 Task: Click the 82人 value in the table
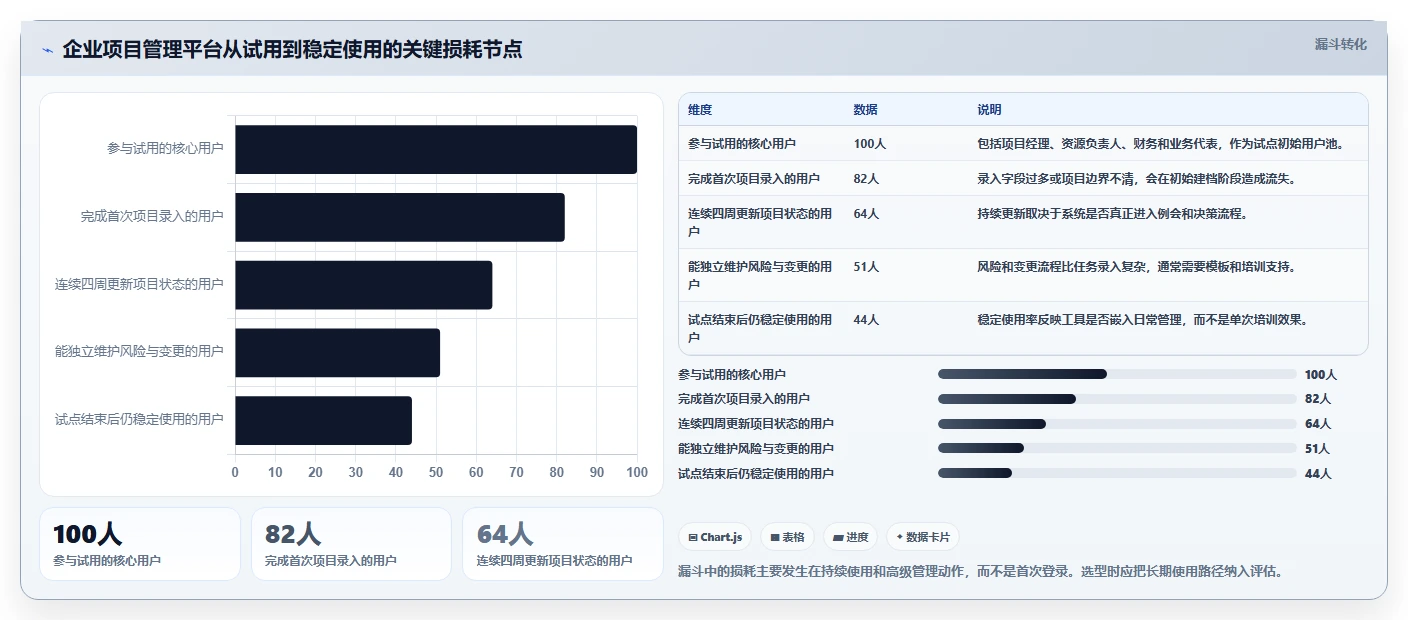(x=867, y=179)
